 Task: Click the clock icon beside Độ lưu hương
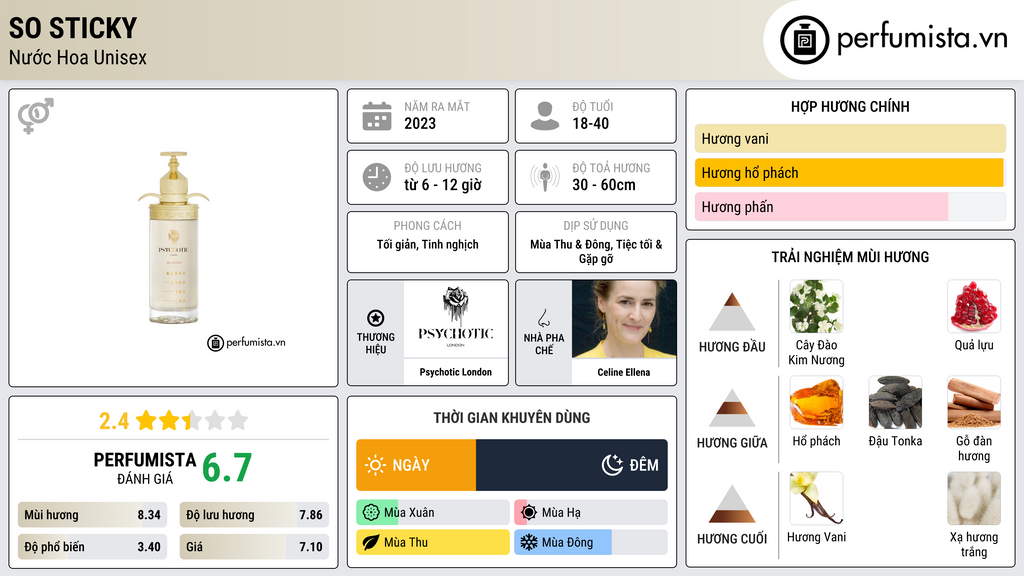(x=377, y=177)
